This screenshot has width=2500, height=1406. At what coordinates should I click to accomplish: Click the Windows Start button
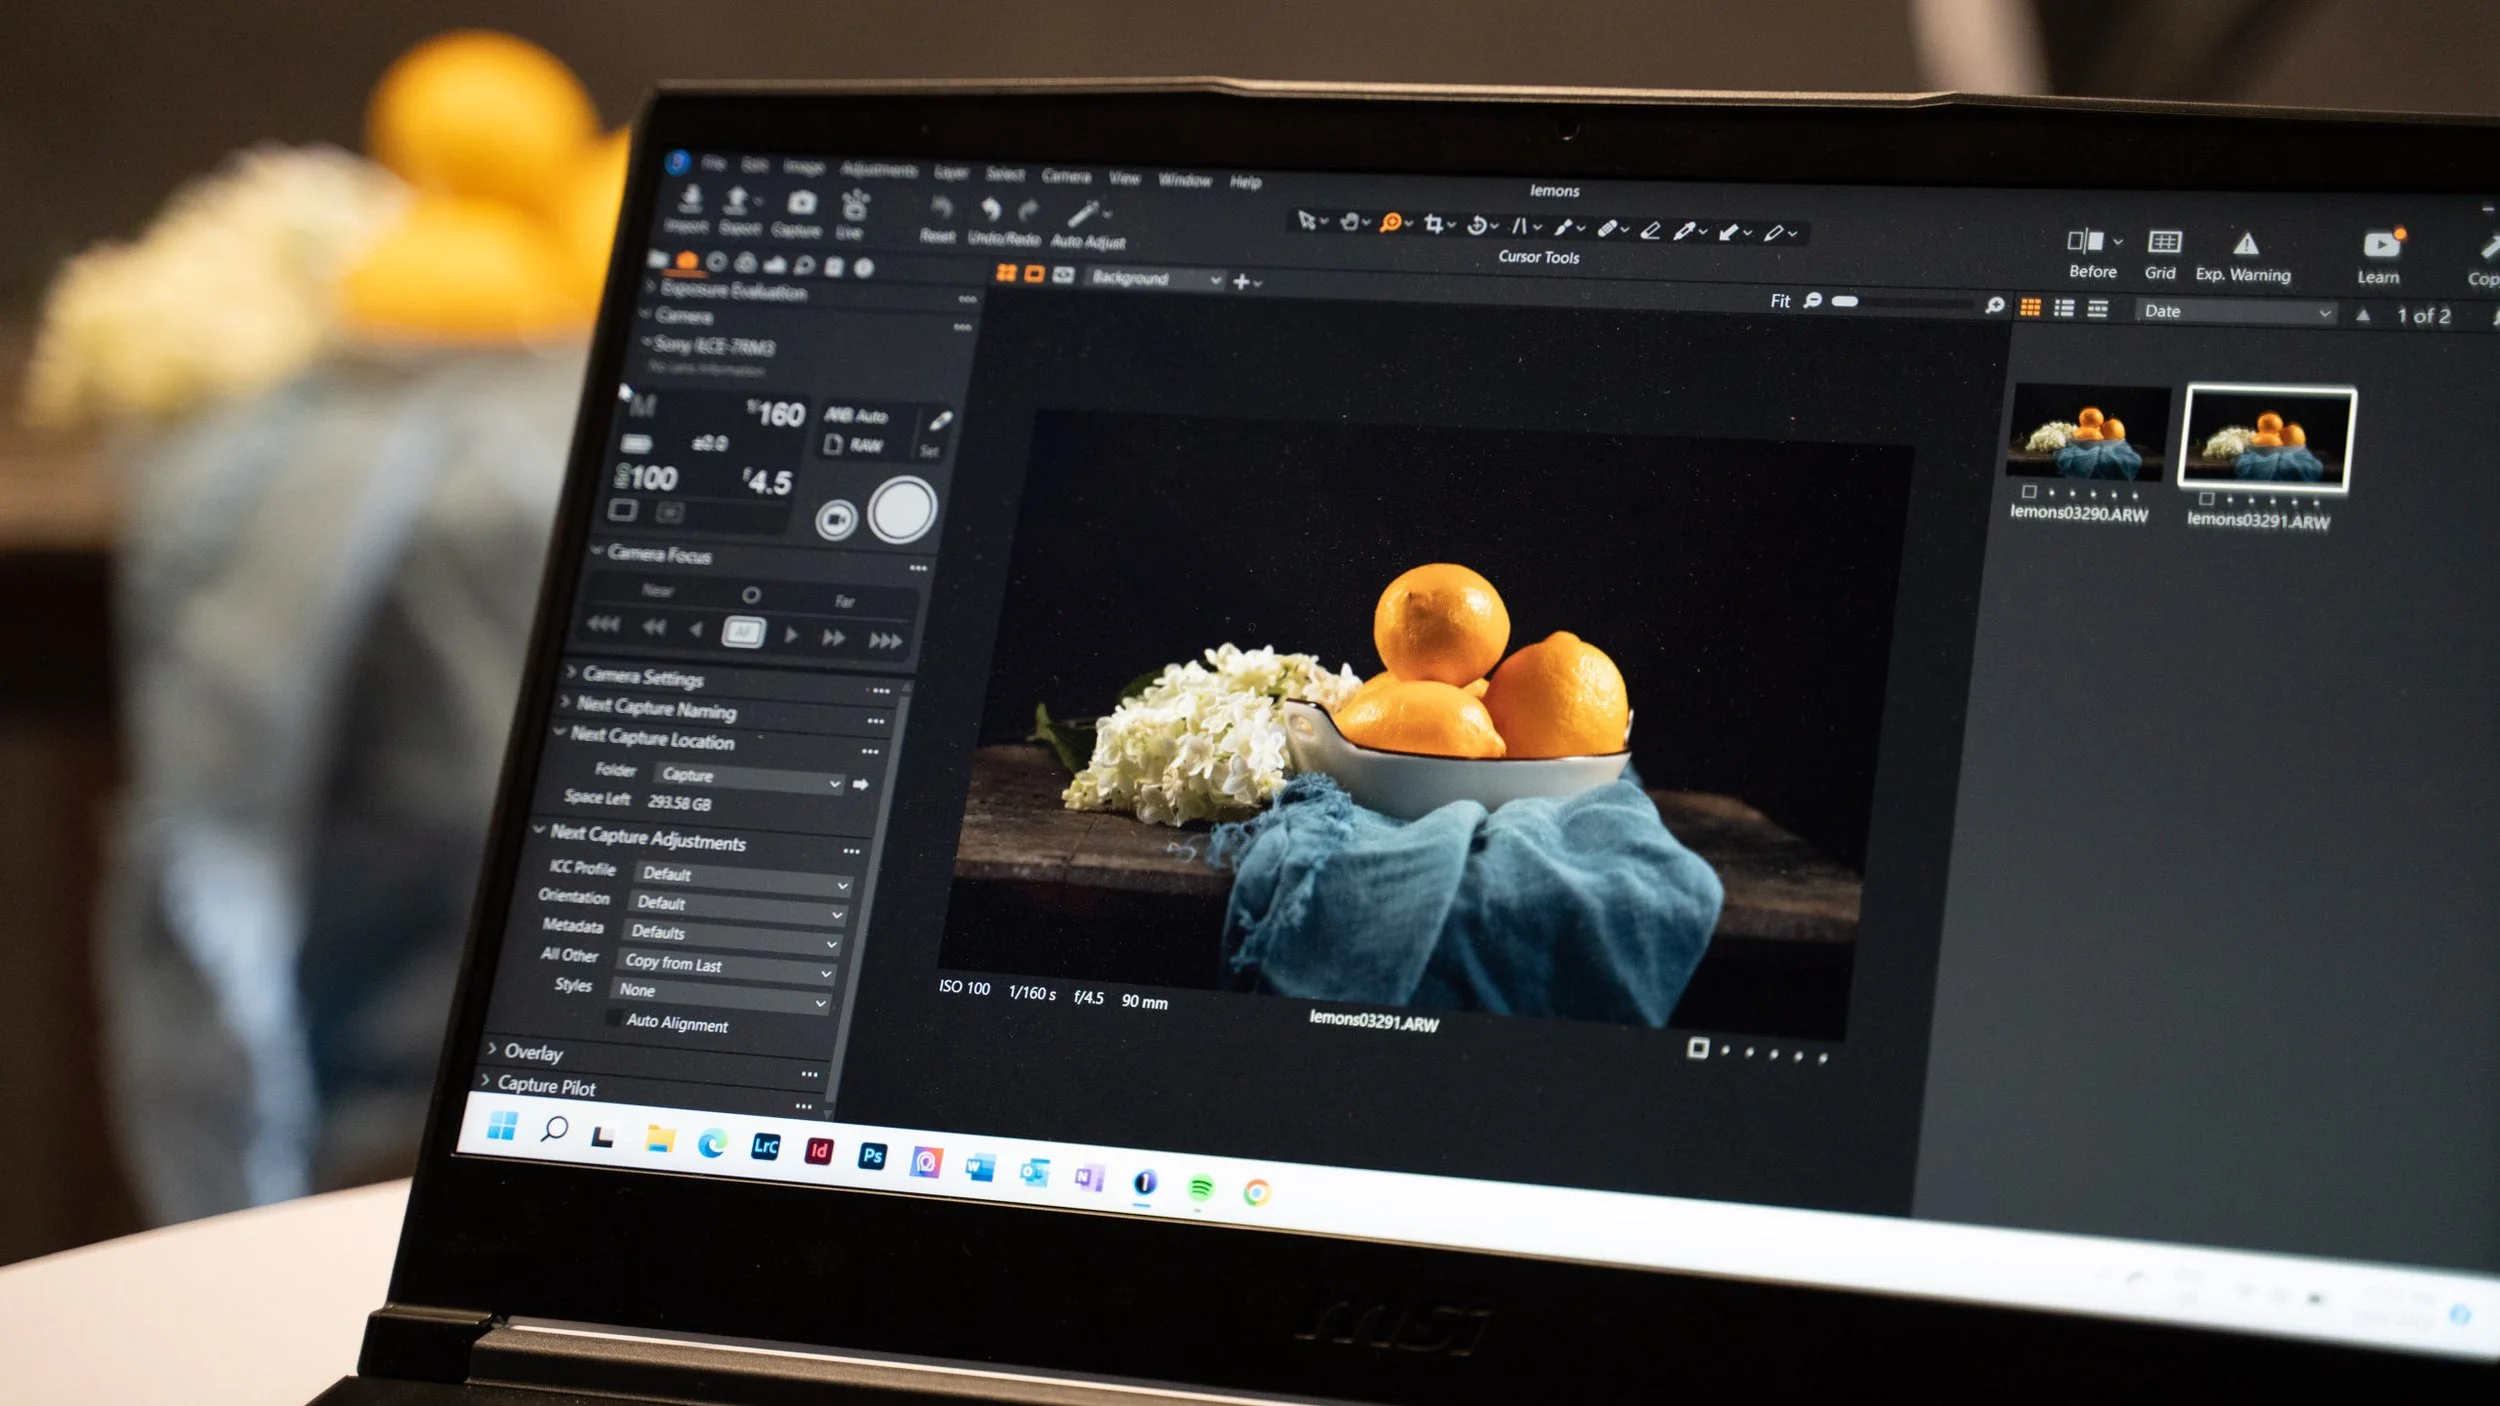pos(502,1125)
